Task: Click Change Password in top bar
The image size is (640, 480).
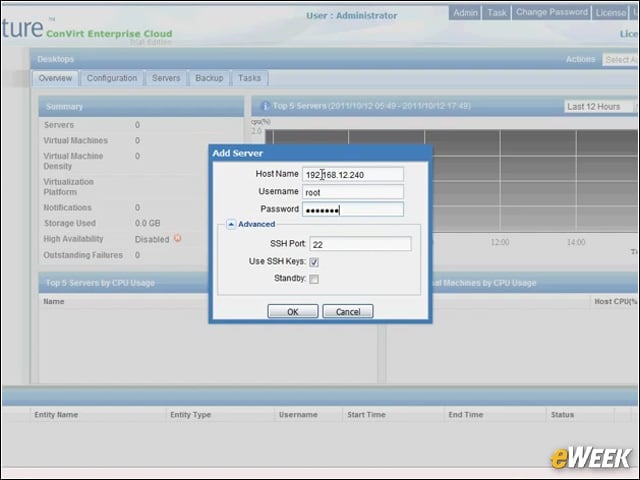Action: [552, 12]
